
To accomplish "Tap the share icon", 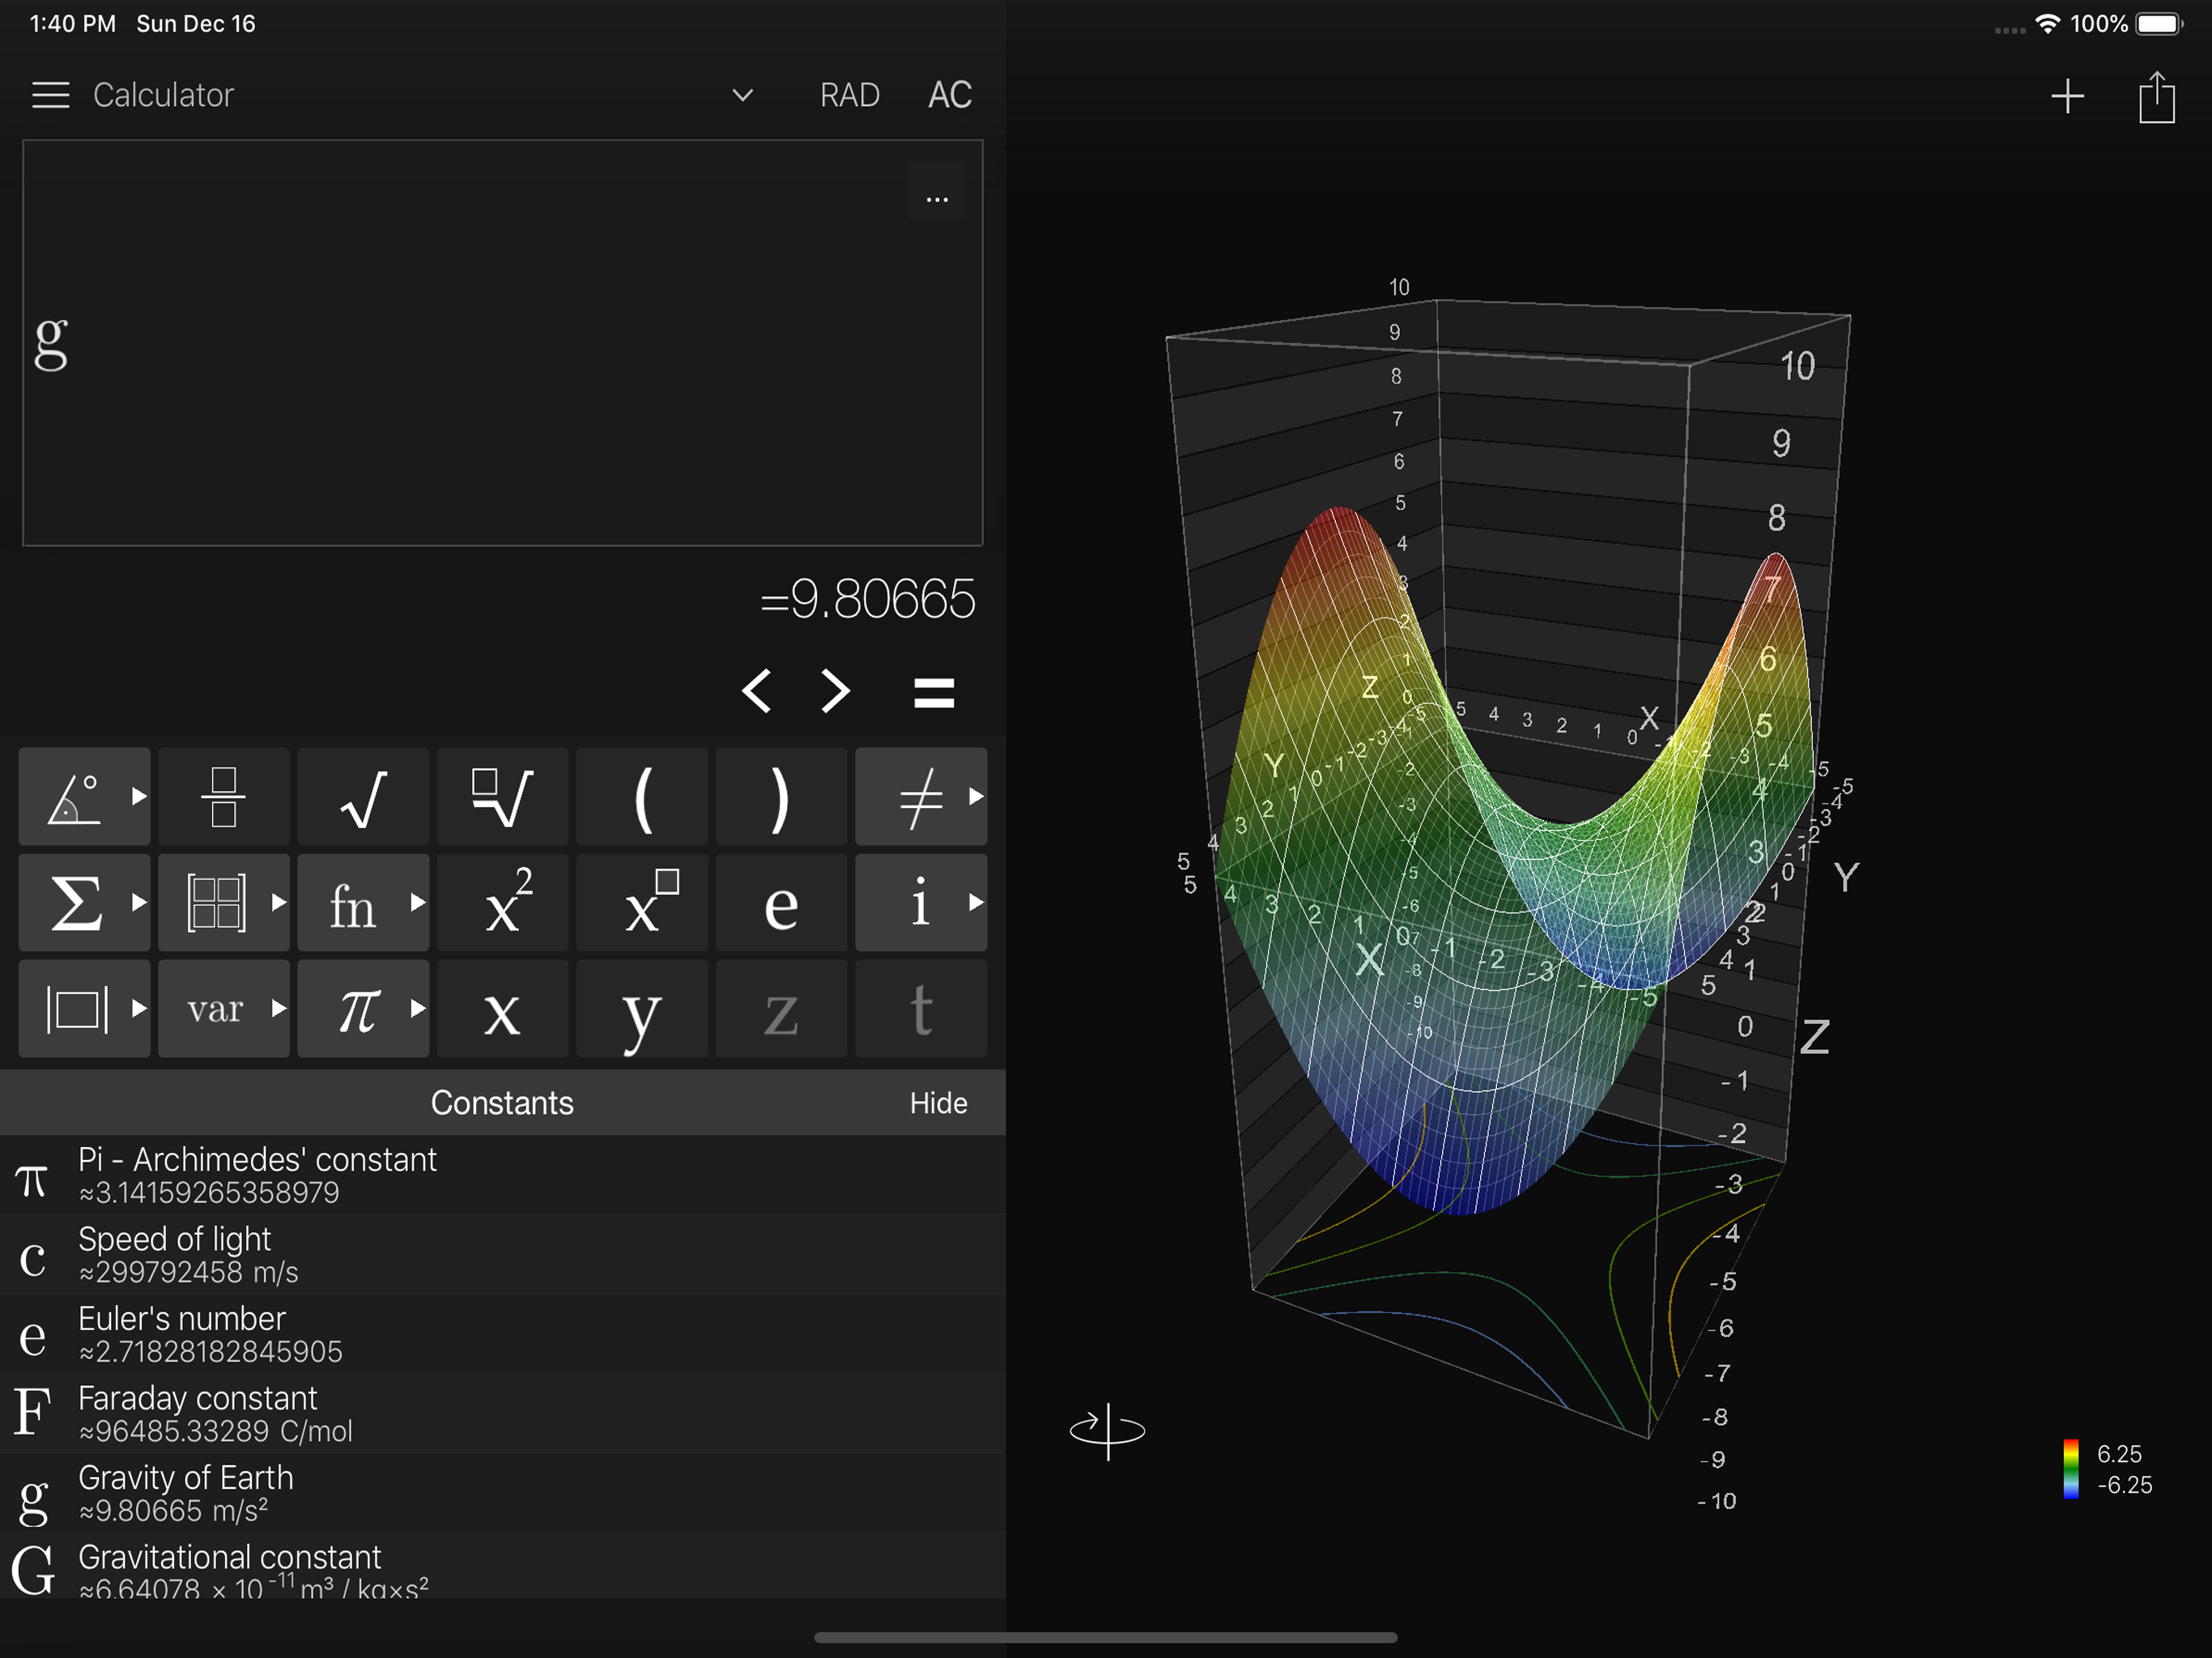I will [2156, 97].
